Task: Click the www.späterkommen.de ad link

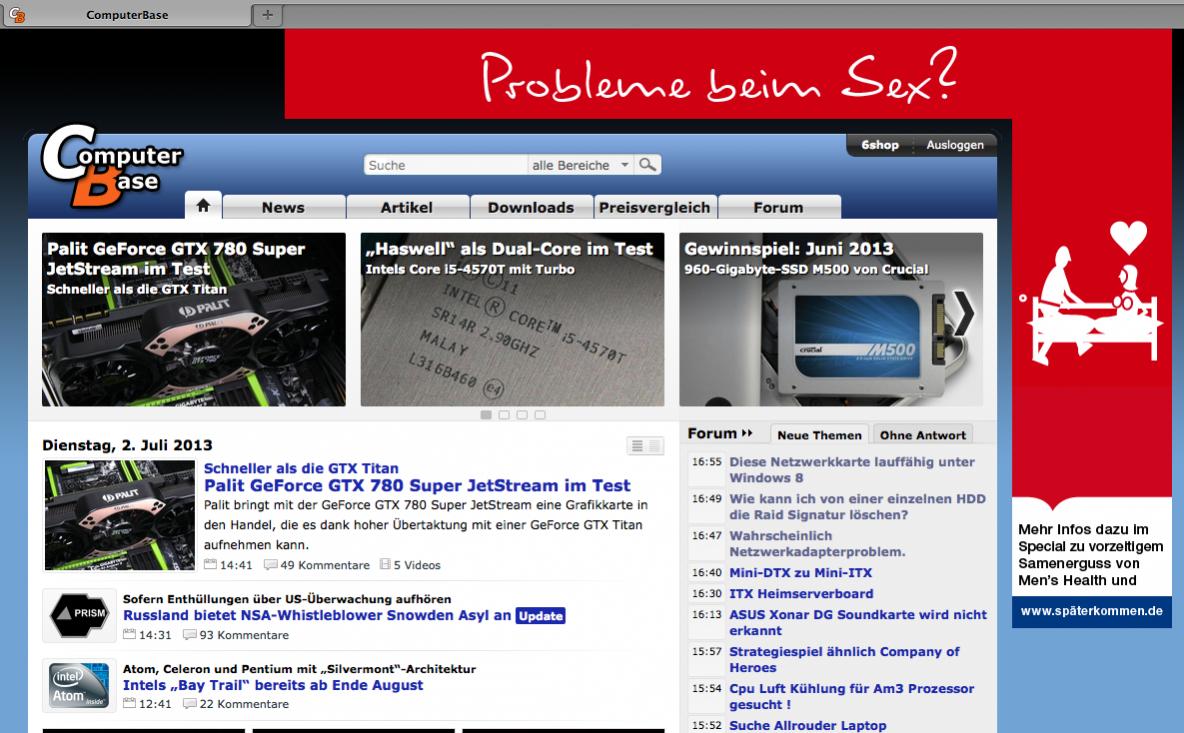Action: coord(1092,611)
